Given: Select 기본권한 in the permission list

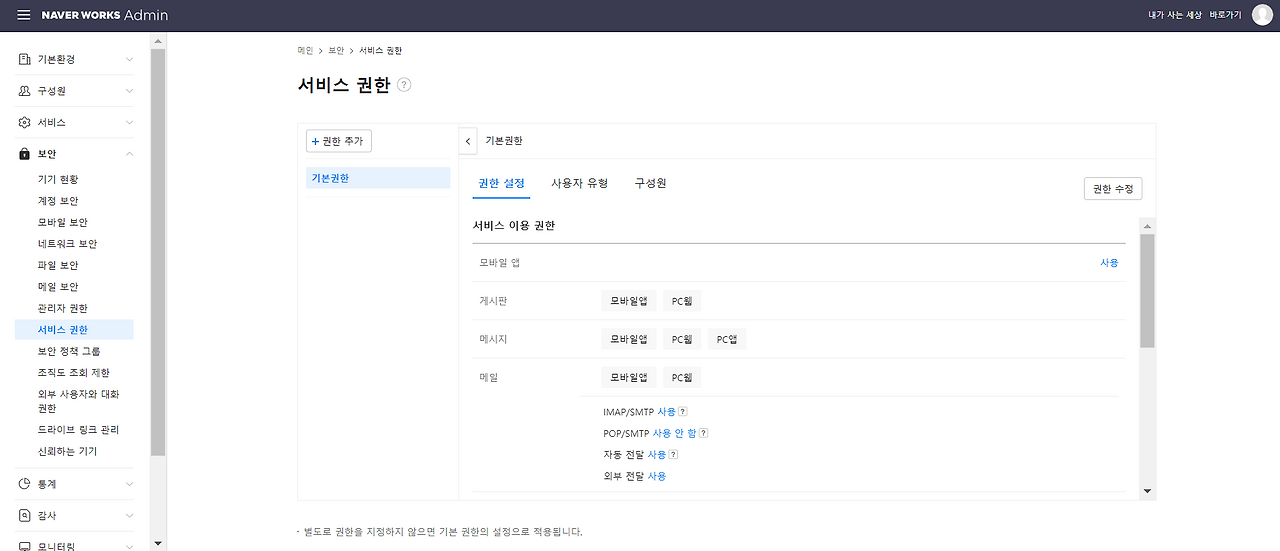Looking at the screenshot, I should tap(378, 178).
